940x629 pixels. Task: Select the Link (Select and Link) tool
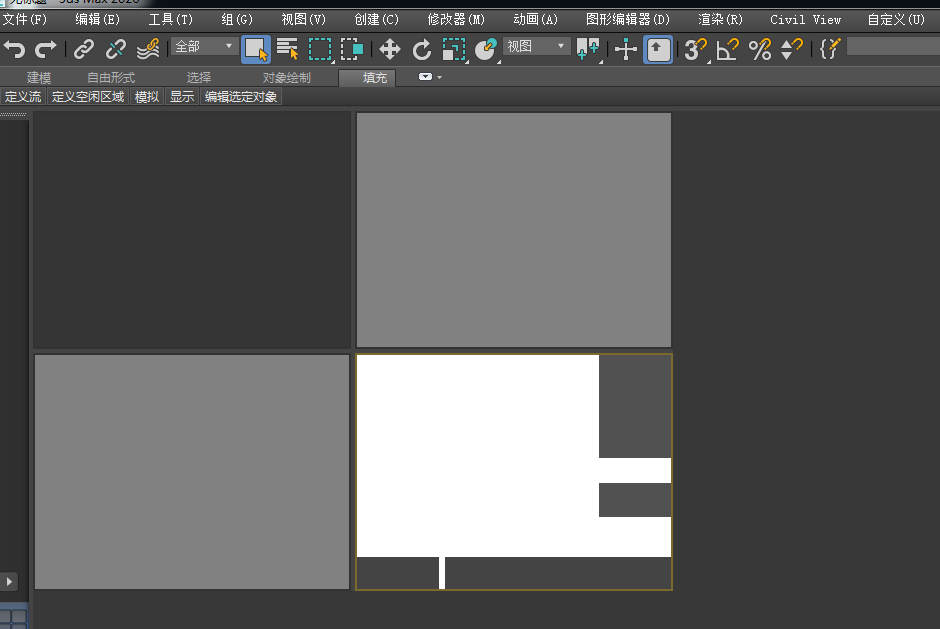coord(84,49)
